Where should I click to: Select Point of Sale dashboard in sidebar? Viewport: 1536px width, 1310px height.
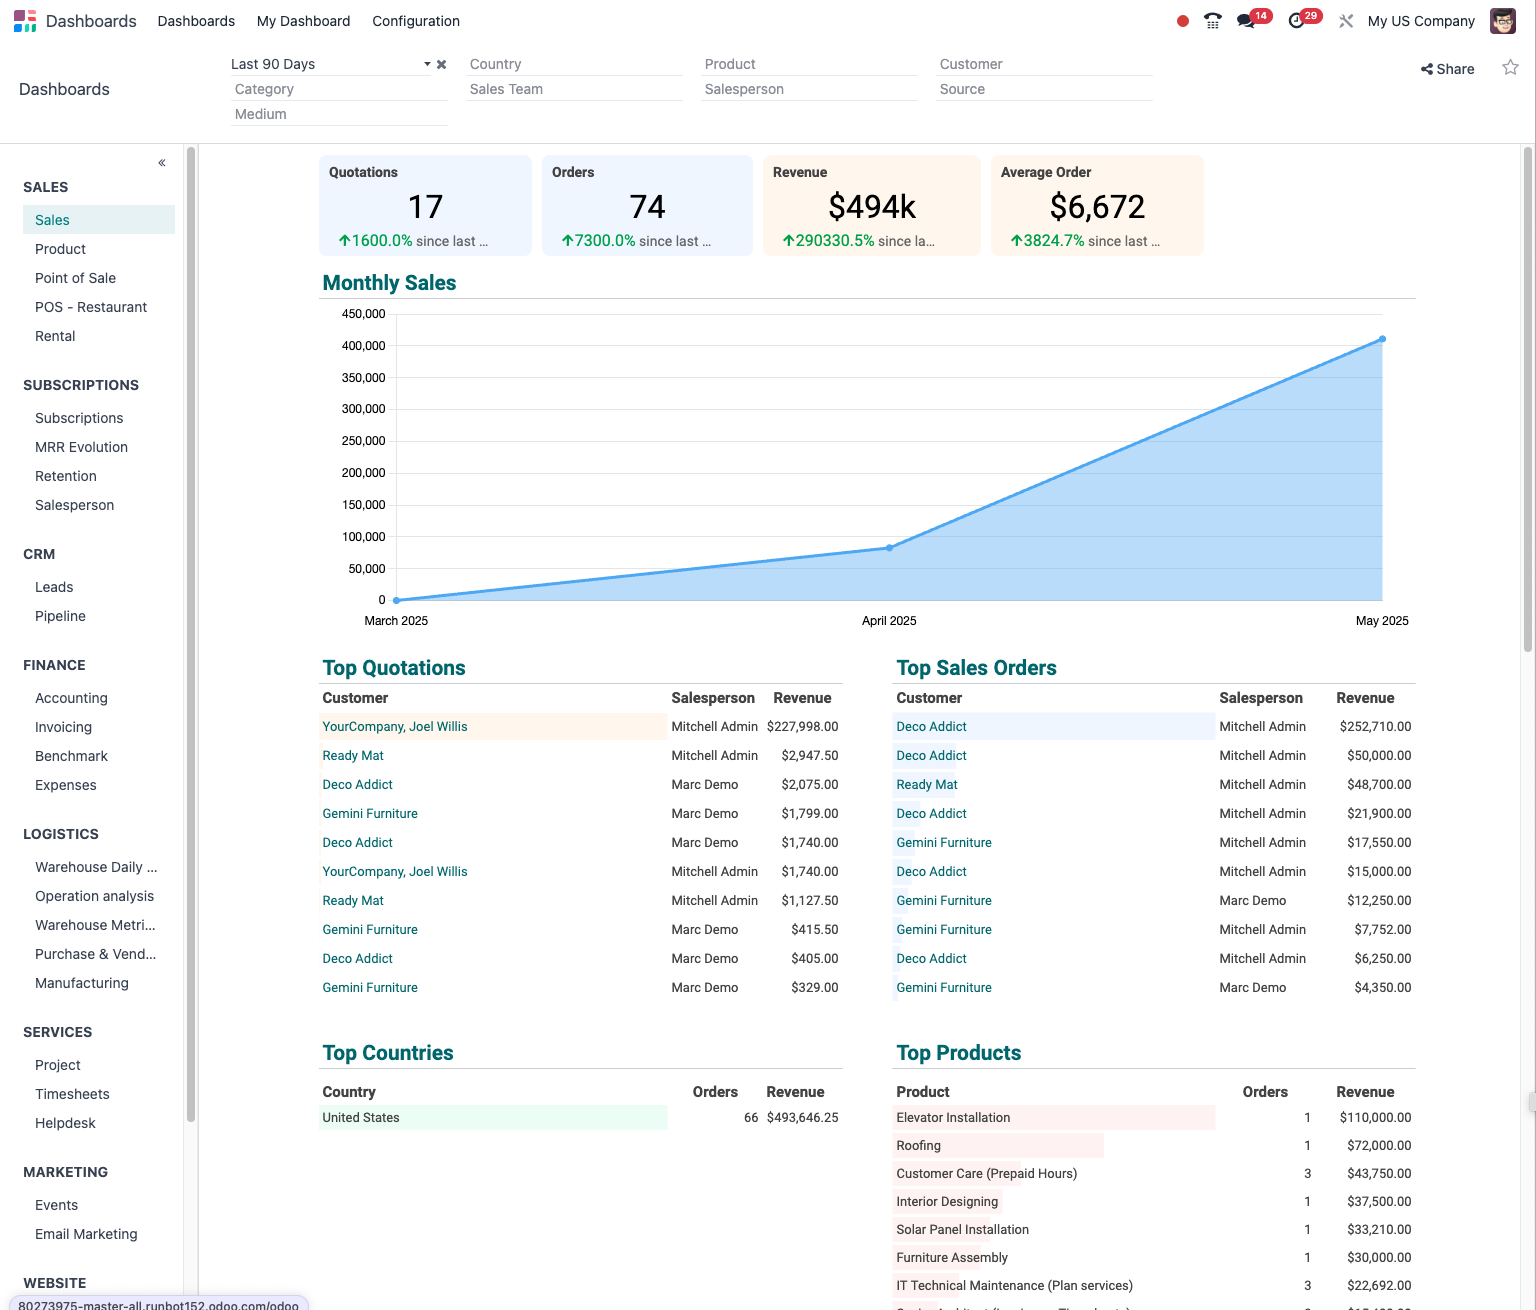click(99, 278)
